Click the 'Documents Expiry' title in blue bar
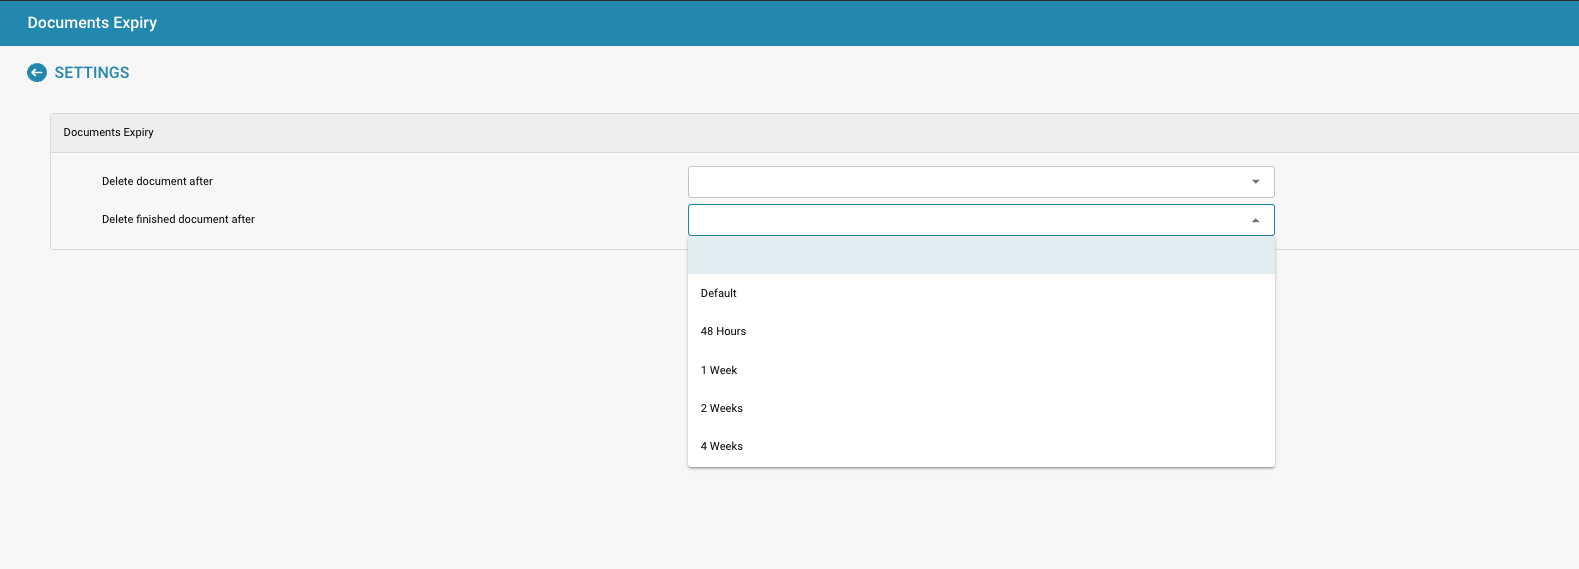The image size is (1579, 569). tap(92, 22)
